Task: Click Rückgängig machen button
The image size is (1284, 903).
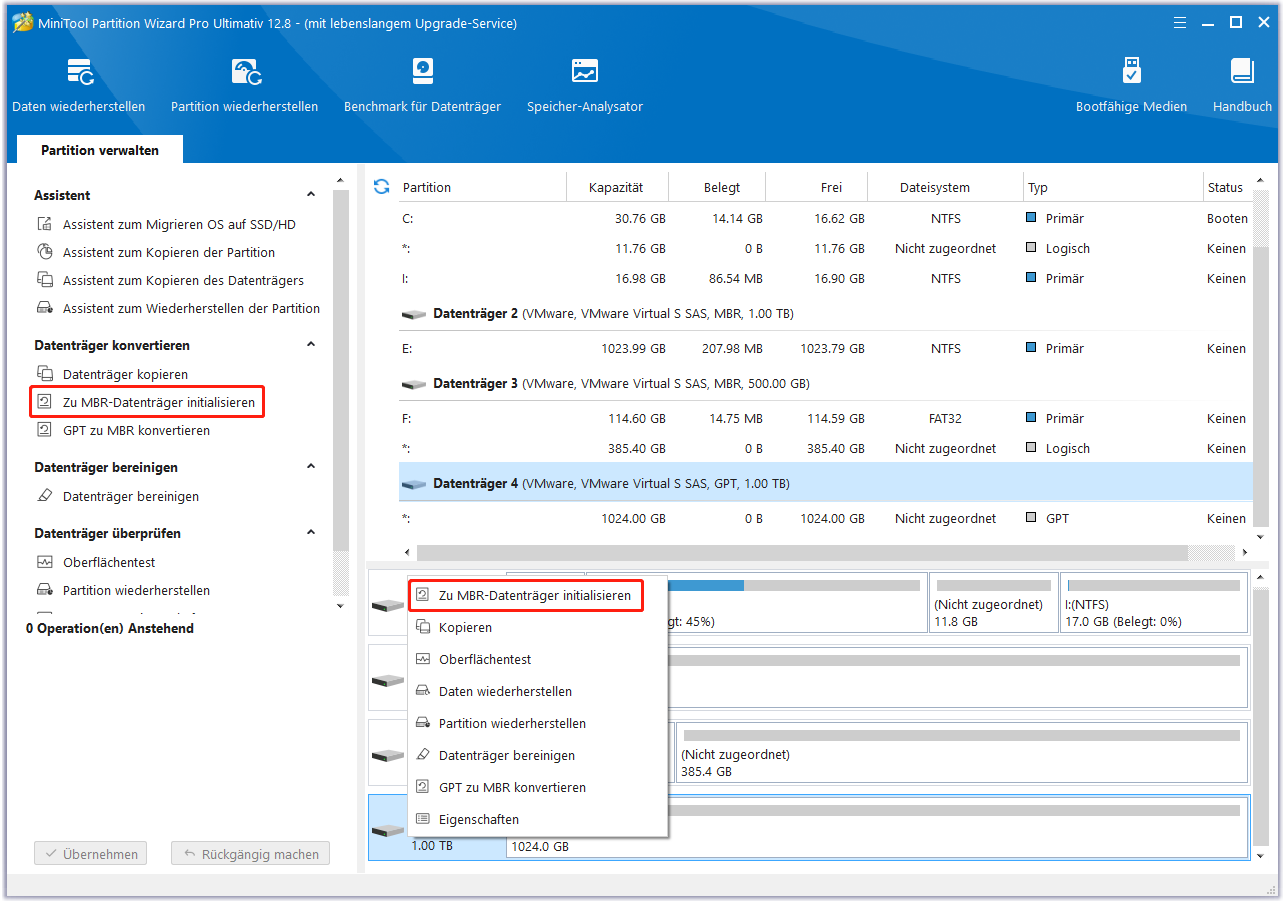Action: [x=250, y=855]
